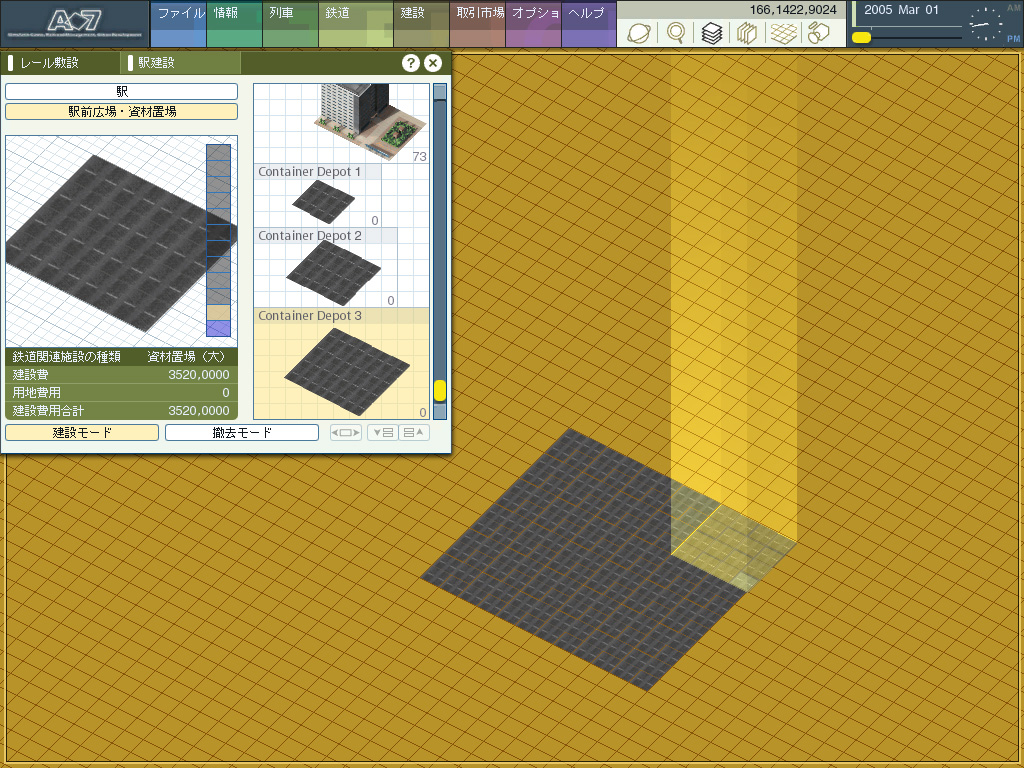Select the Container Depot 2 thumbnail
This screenshot has height=768, width=1024.
[x=333, y=272]
